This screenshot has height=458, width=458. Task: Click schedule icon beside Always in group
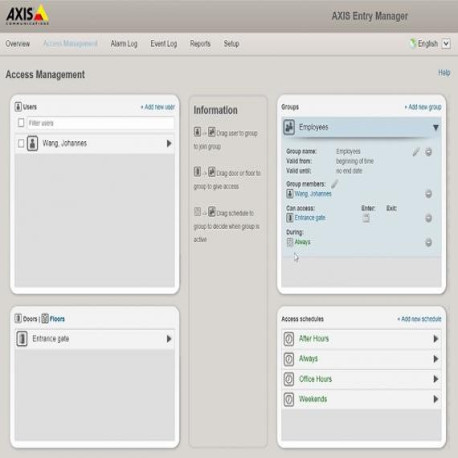coord(290,242)
